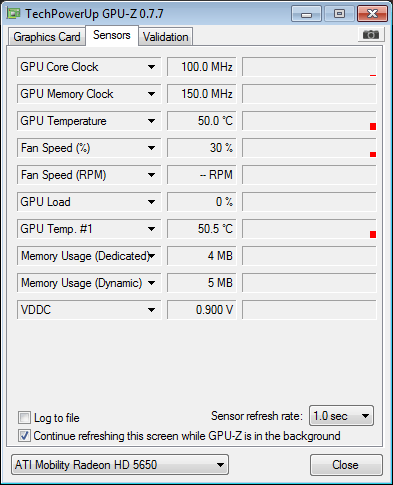Select GPU from ATI Mobility Radeon dropdown

pos(120,465)
